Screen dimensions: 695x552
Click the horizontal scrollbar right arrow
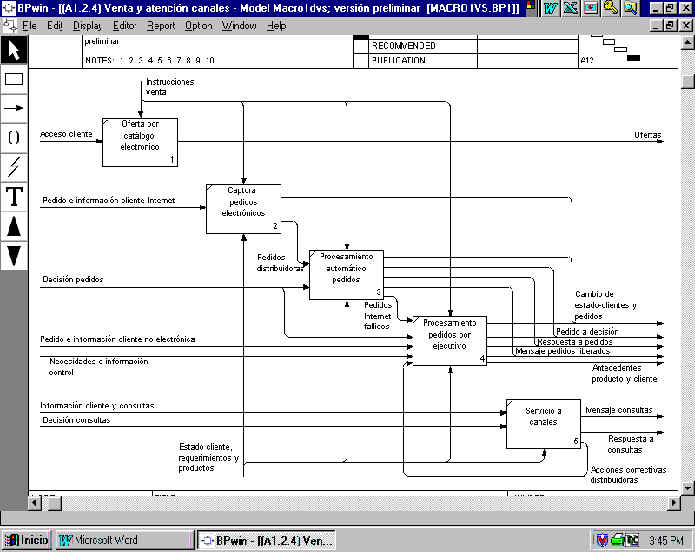point(674,503)
